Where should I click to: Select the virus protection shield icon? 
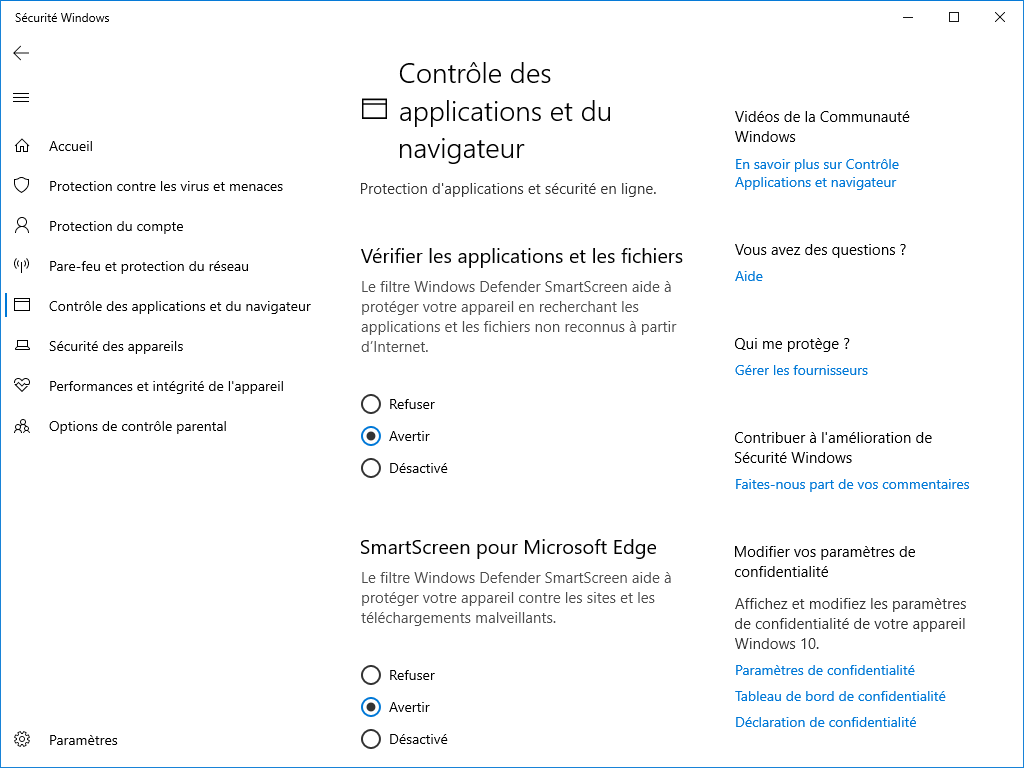[22, 185]
